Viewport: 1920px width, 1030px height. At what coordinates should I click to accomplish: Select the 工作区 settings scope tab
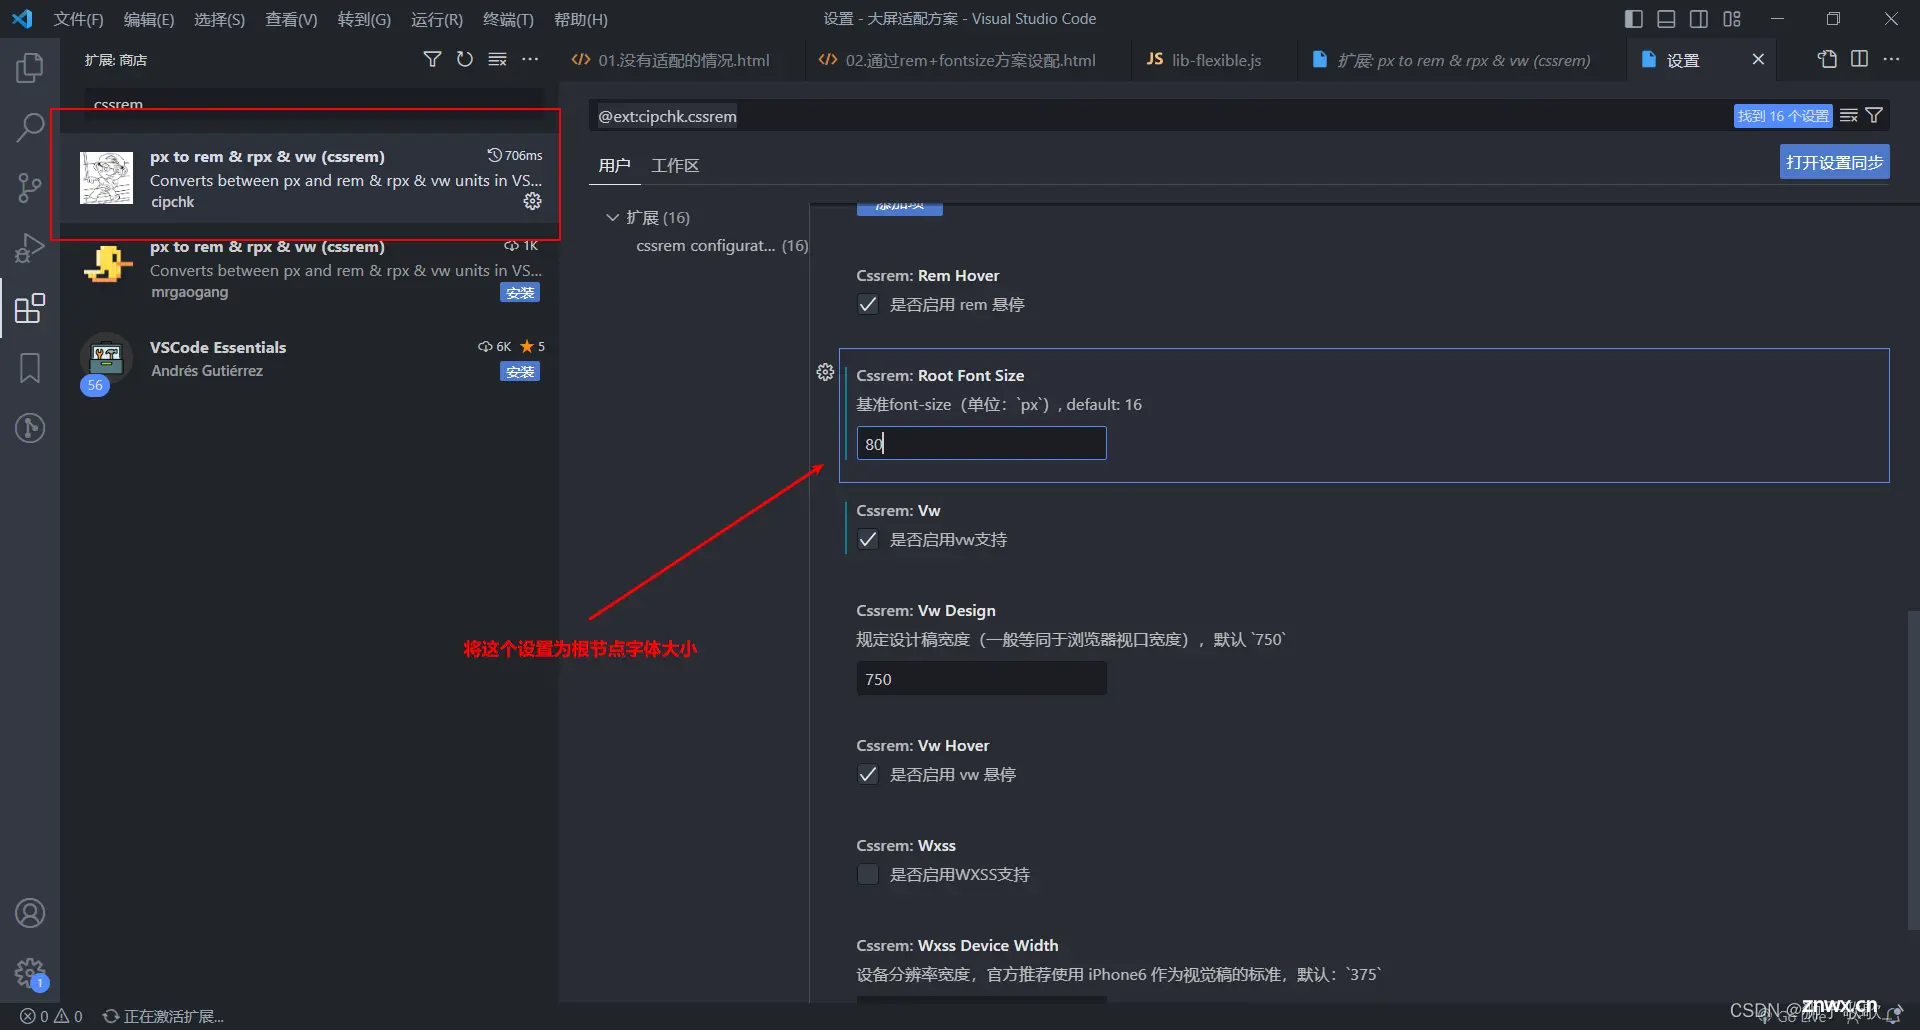[x=675, y=165]
